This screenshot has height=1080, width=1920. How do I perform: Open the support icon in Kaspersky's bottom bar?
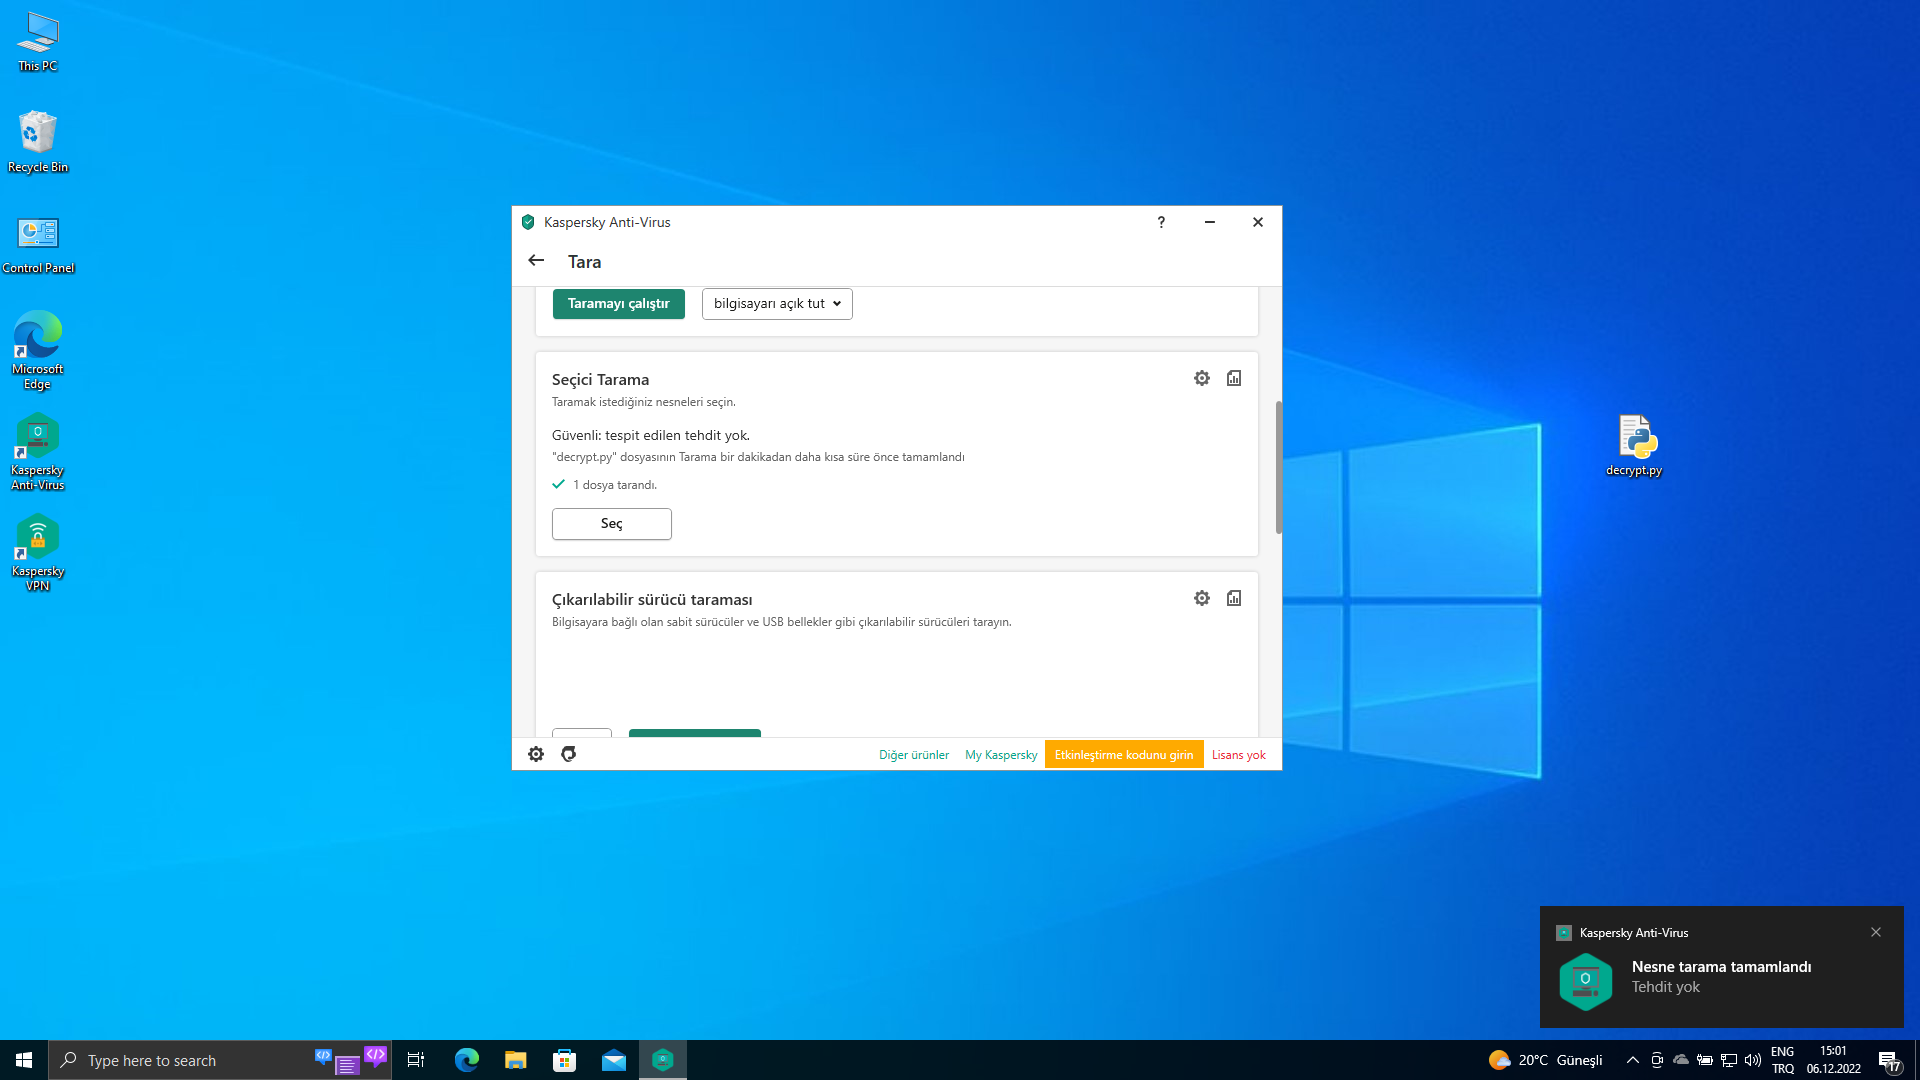pos(568,754)
